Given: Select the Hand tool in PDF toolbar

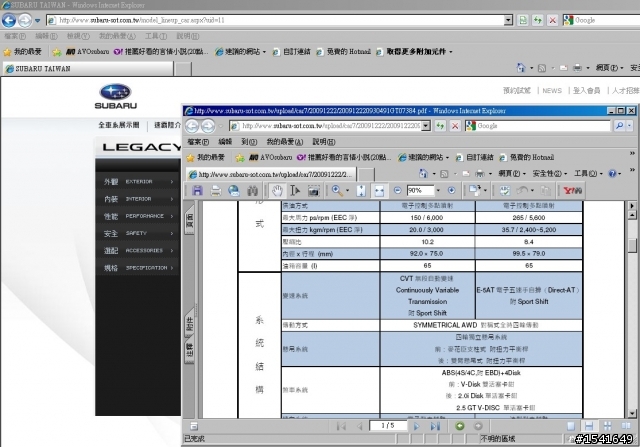Looking at the screenshot, I should click(277, 190).
